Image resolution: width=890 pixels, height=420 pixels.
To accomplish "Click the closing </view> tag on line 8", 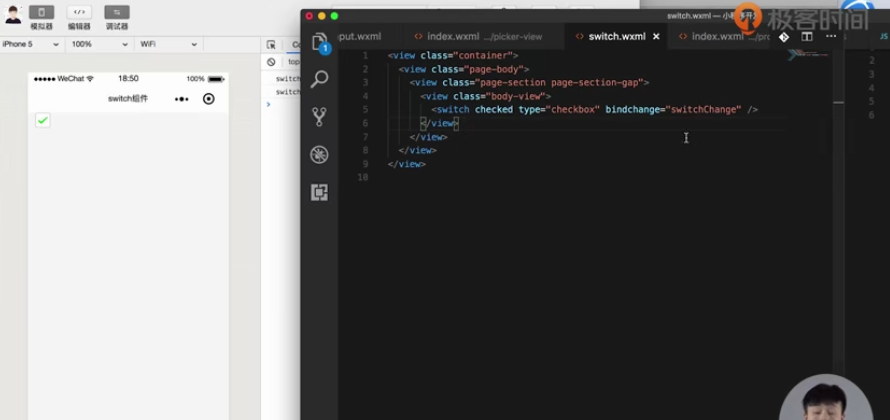I will point(418,150).
